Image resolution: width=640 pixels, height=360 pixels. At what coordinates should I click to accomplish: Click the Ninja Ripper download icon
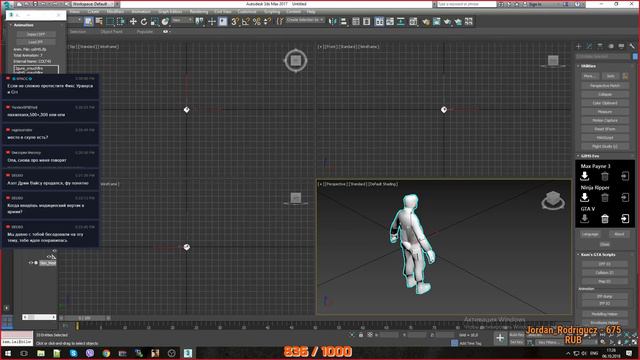click(584, 197)
